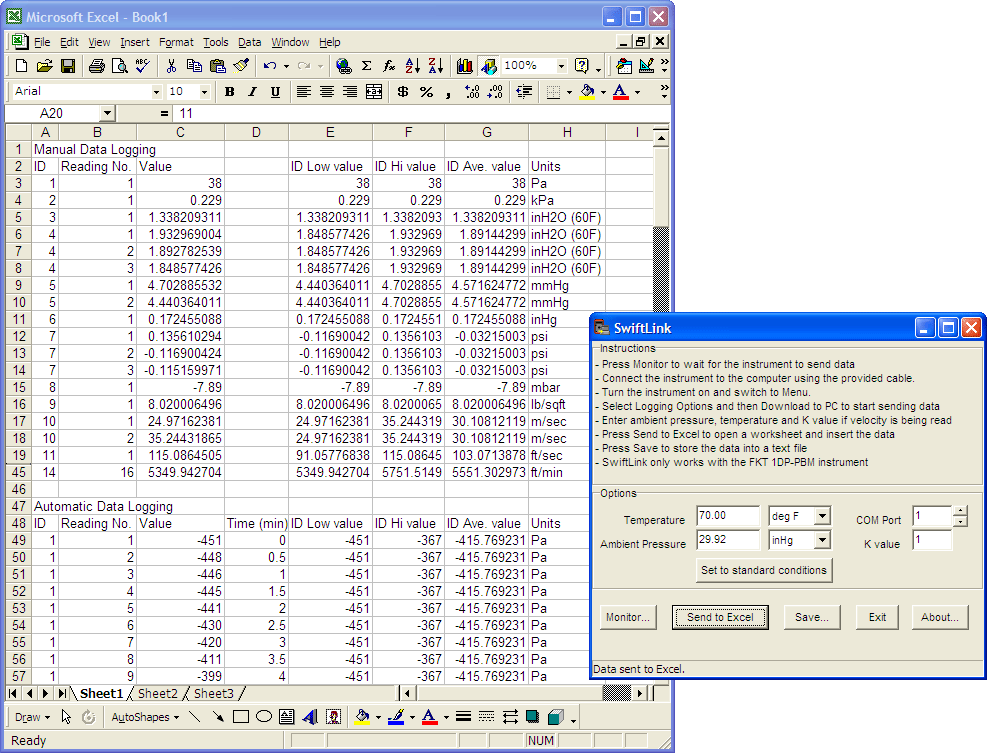Click Exit button in SwiftLink
The height and width of the screenshot is (753, 987).
(877, 617)
